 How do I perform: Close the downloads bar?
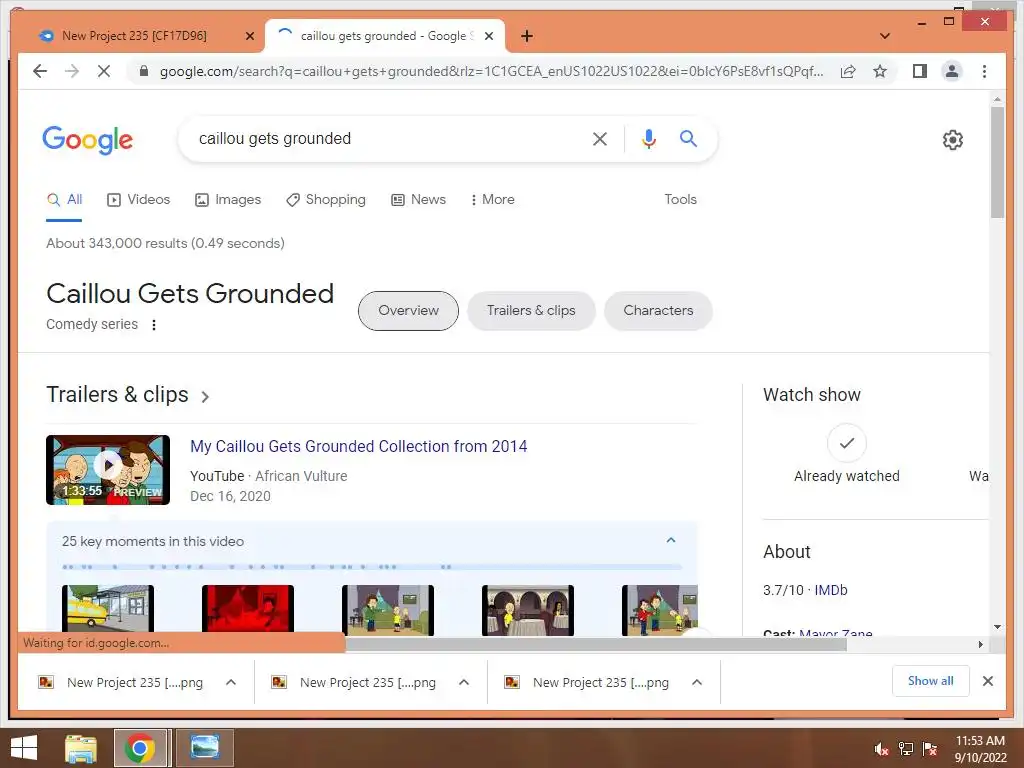(987, 681)
